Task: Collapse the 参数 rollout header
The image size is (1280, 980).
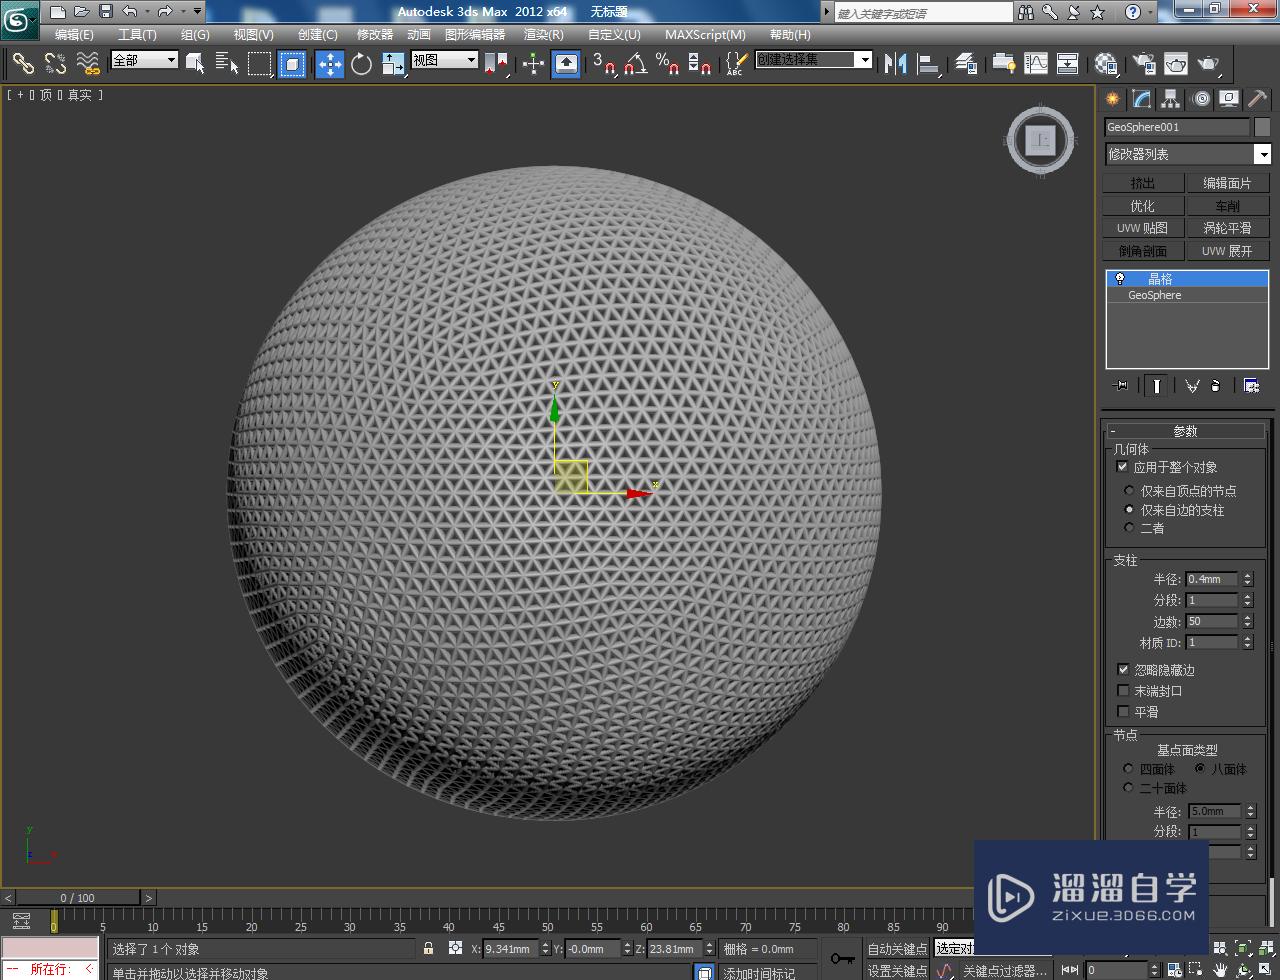Action: tap(1186, 431)
